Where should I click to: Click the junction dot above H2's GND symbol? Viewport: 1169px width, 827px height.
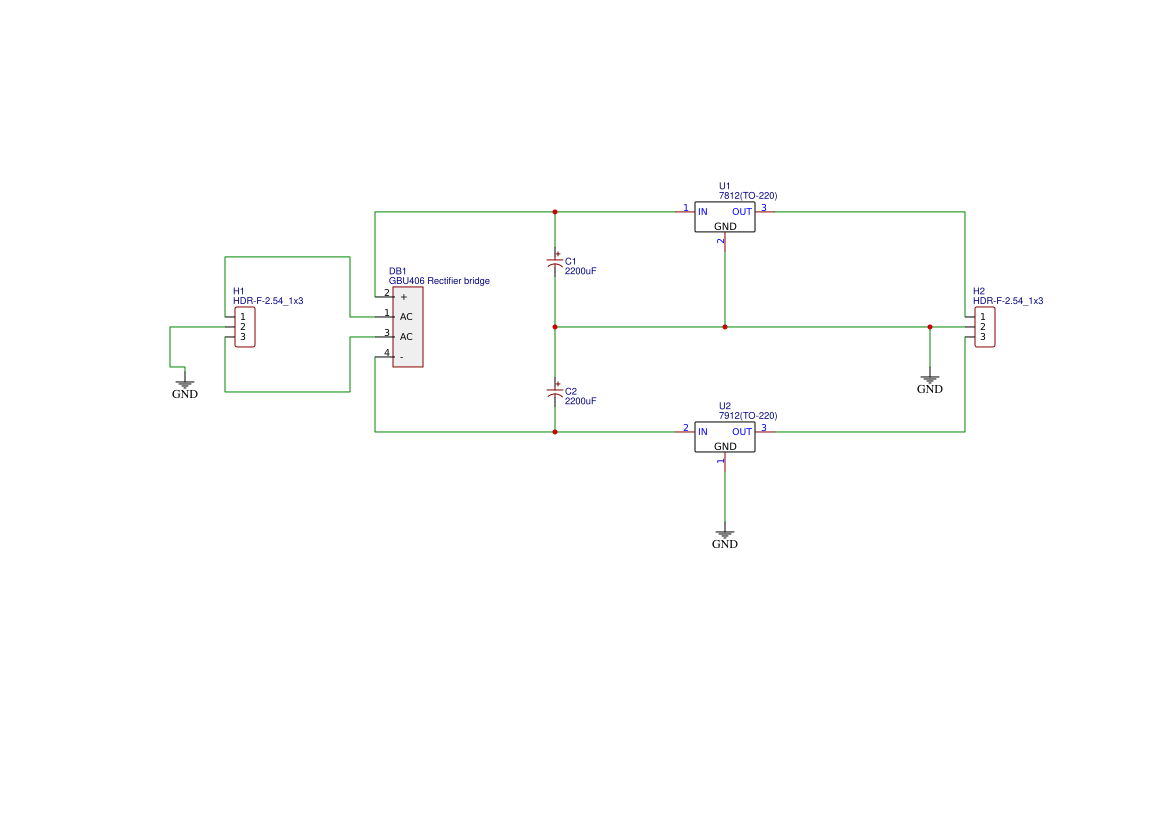930,327
